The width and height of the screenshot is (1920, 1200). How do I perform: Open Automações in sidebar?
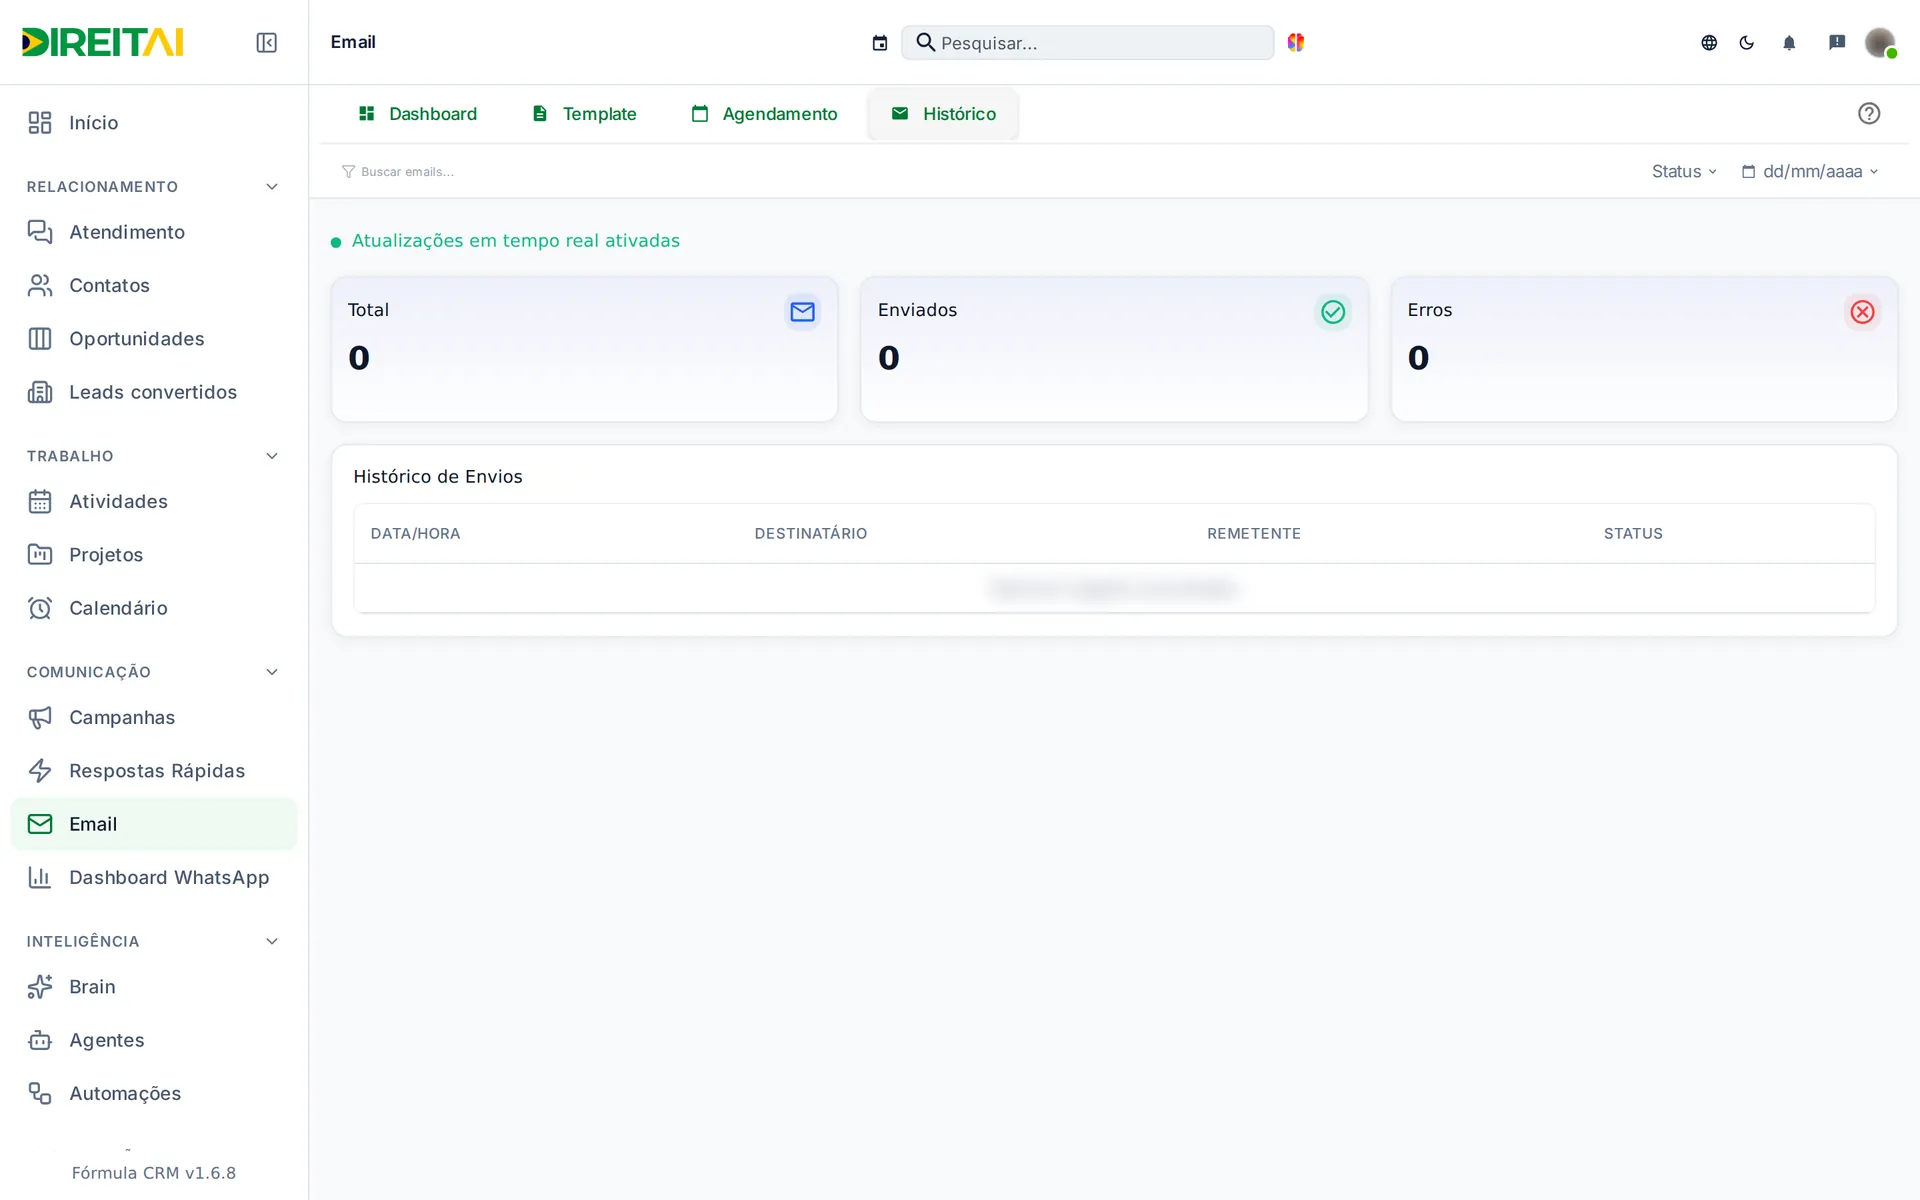click(153, 1093)
